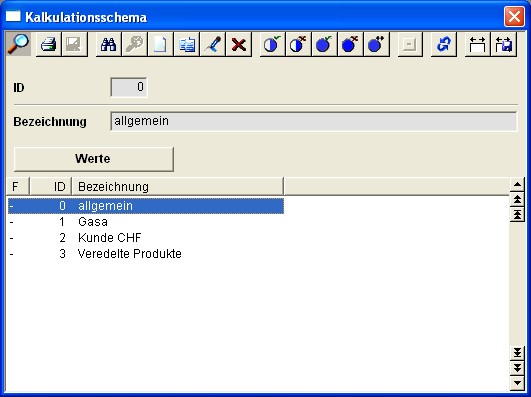Click the full blue circle with red X icon
531x397 pixels.
click(351, 44)
